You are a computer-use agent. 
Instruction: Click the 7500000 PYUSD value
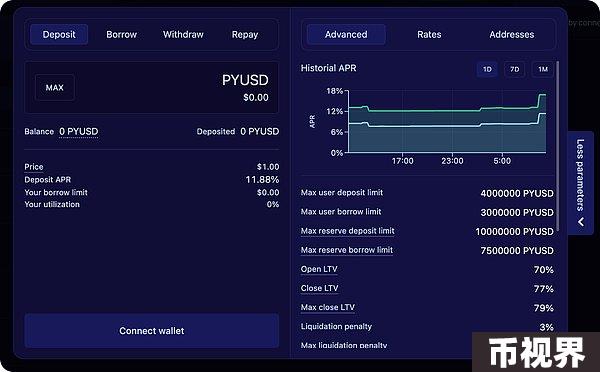pos(517,251)
